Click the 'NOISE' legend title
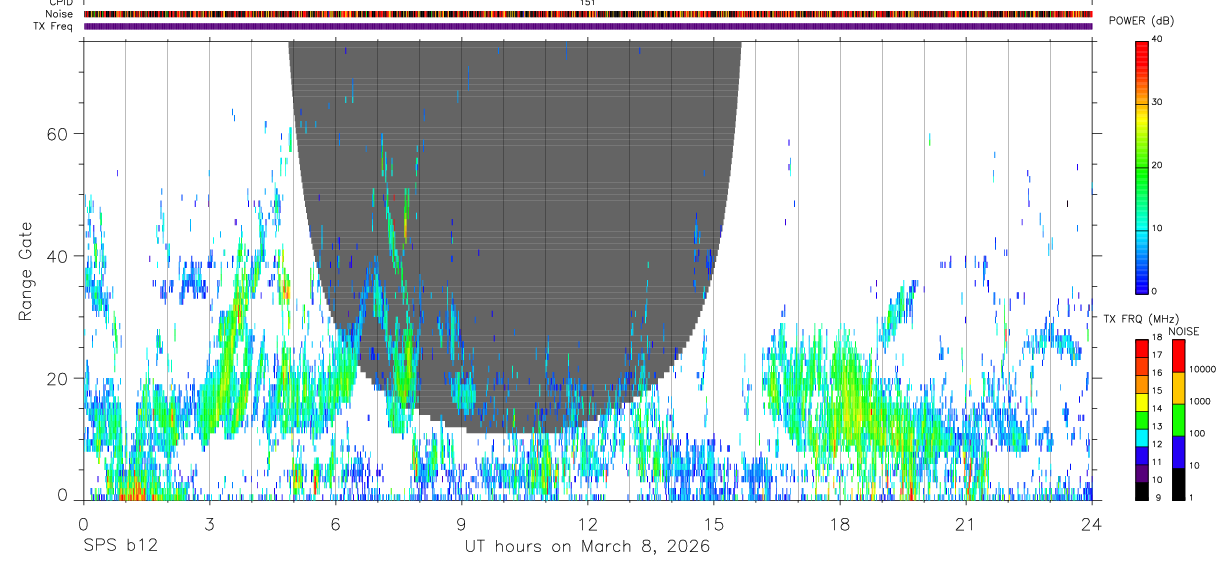 (x=1182, y=331)
